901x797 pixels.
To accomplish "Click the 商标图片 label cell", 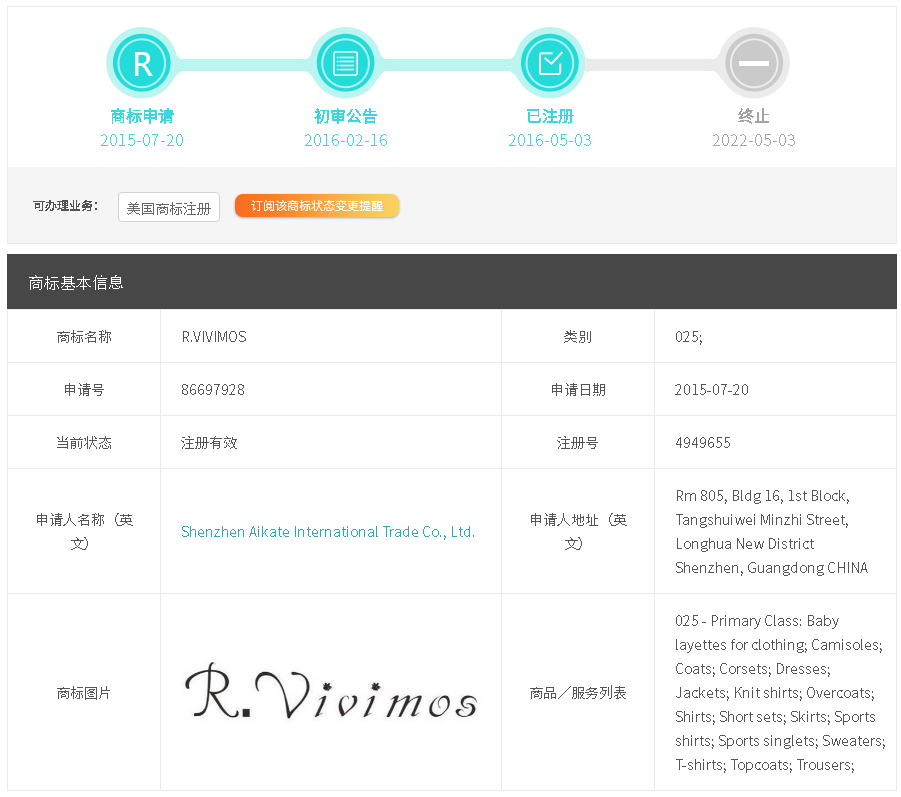I will 84,693.
